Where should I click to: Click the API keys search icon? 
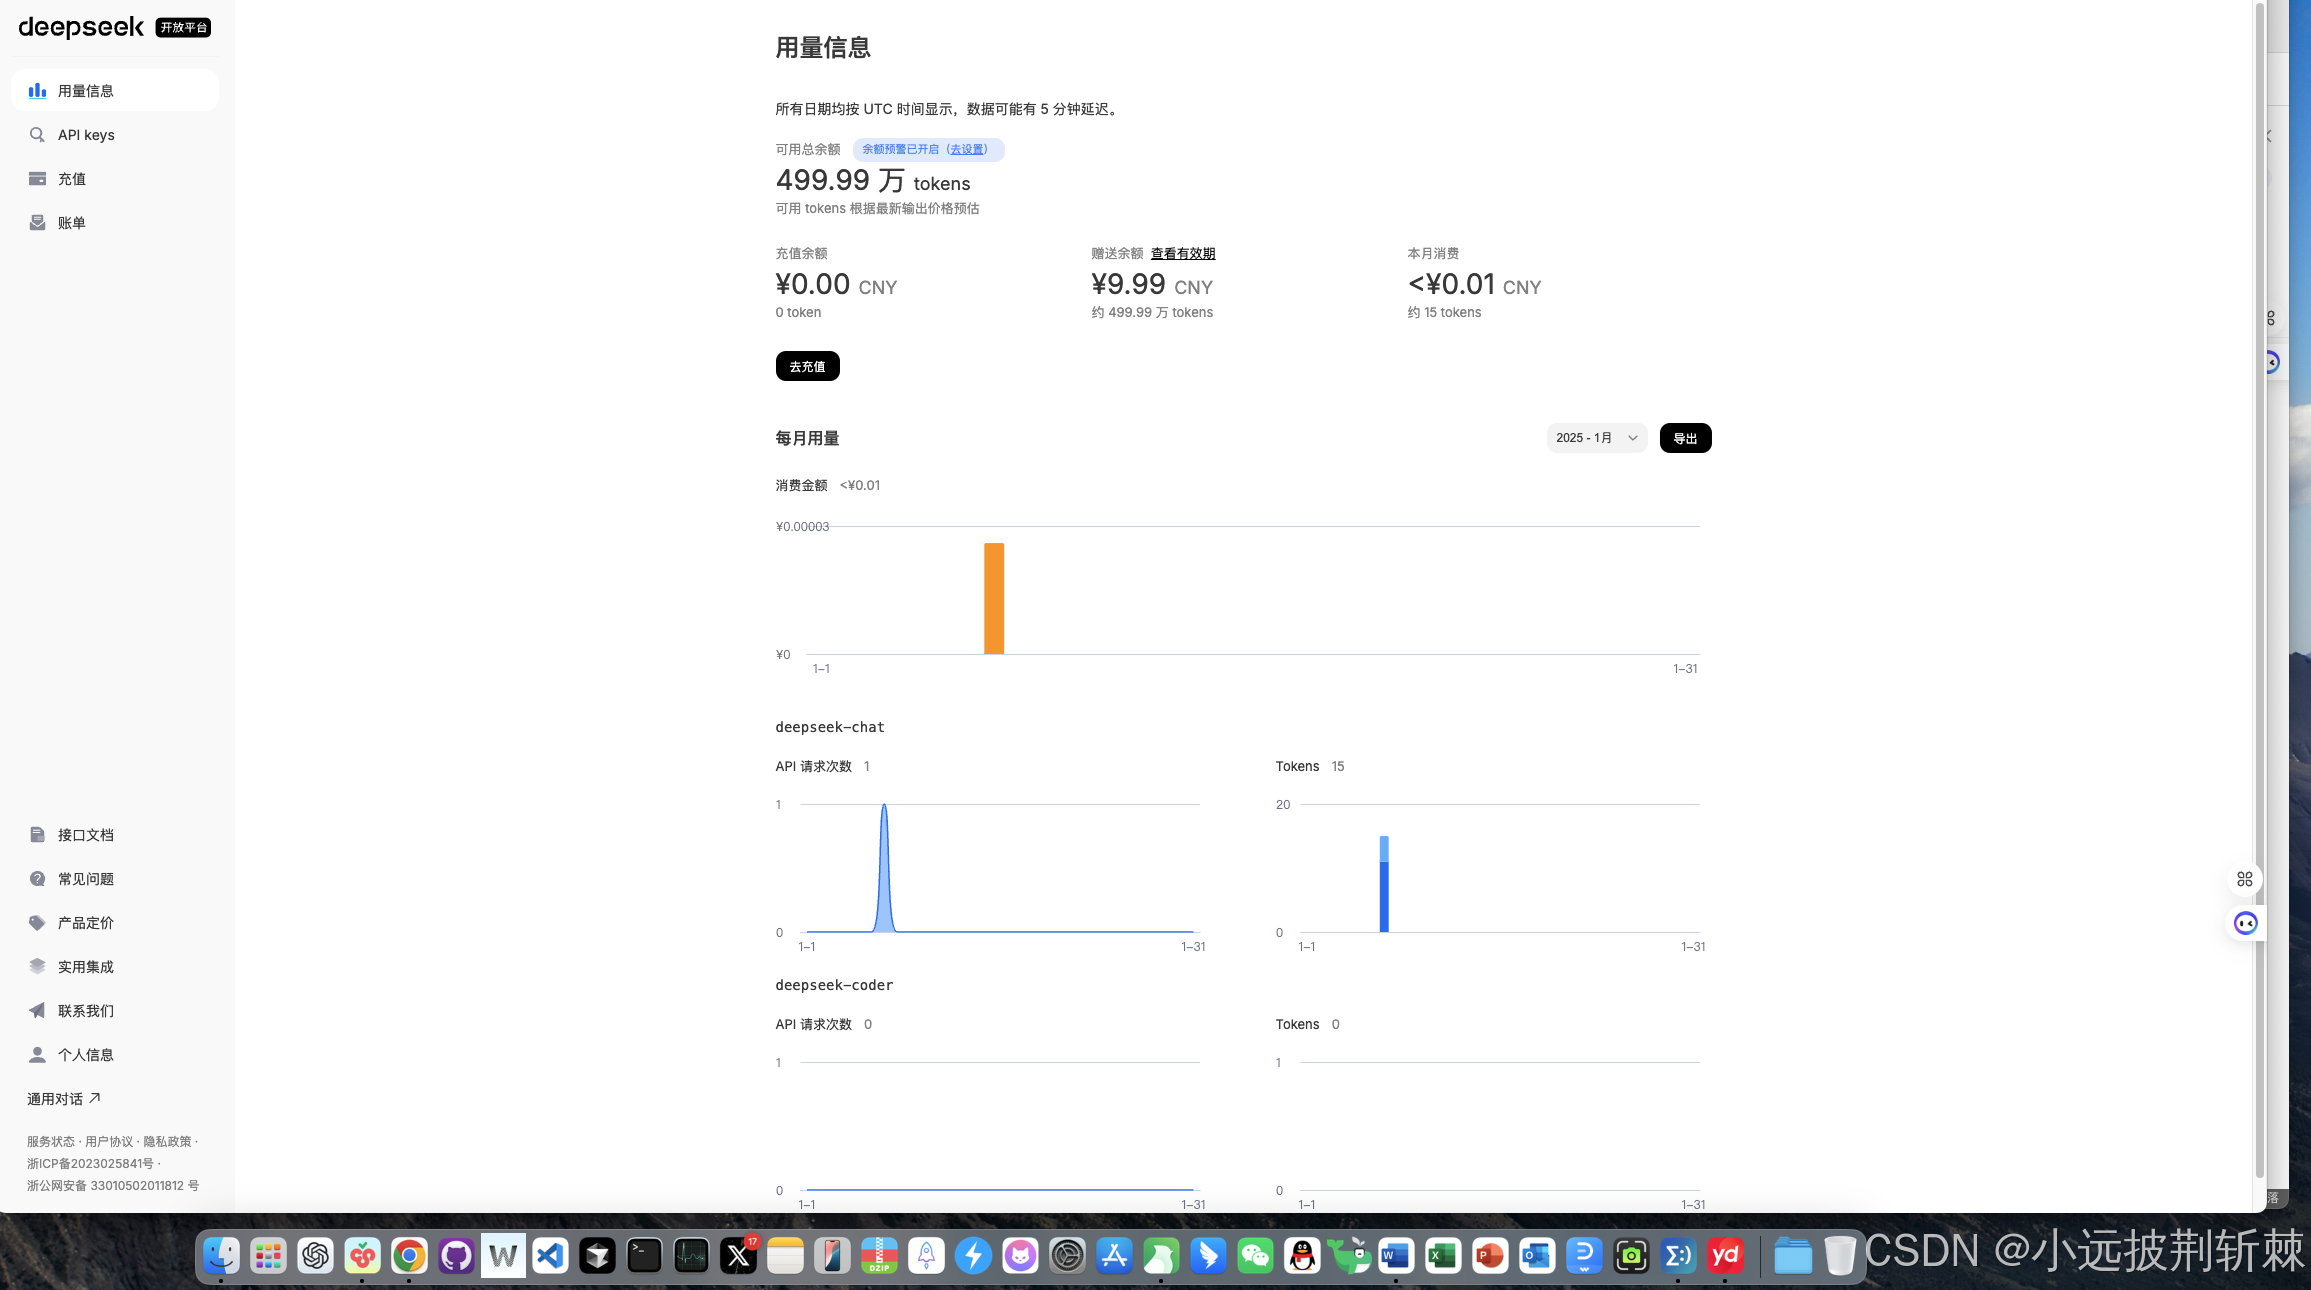pos(37,134)
